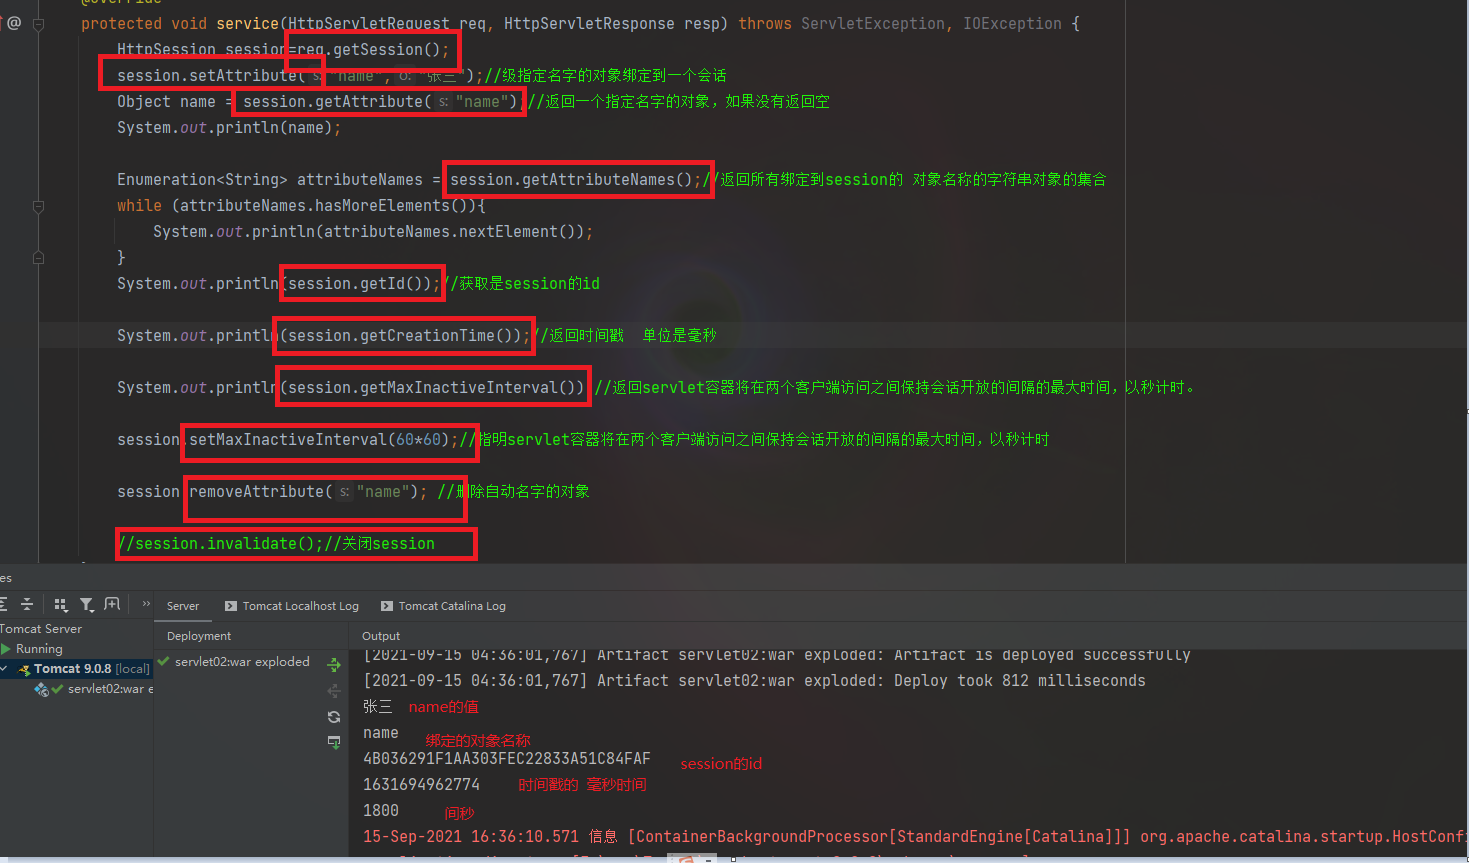Click the bottom green download-arrow deployment icon
1469x863 pixels.
pos(334,742)
